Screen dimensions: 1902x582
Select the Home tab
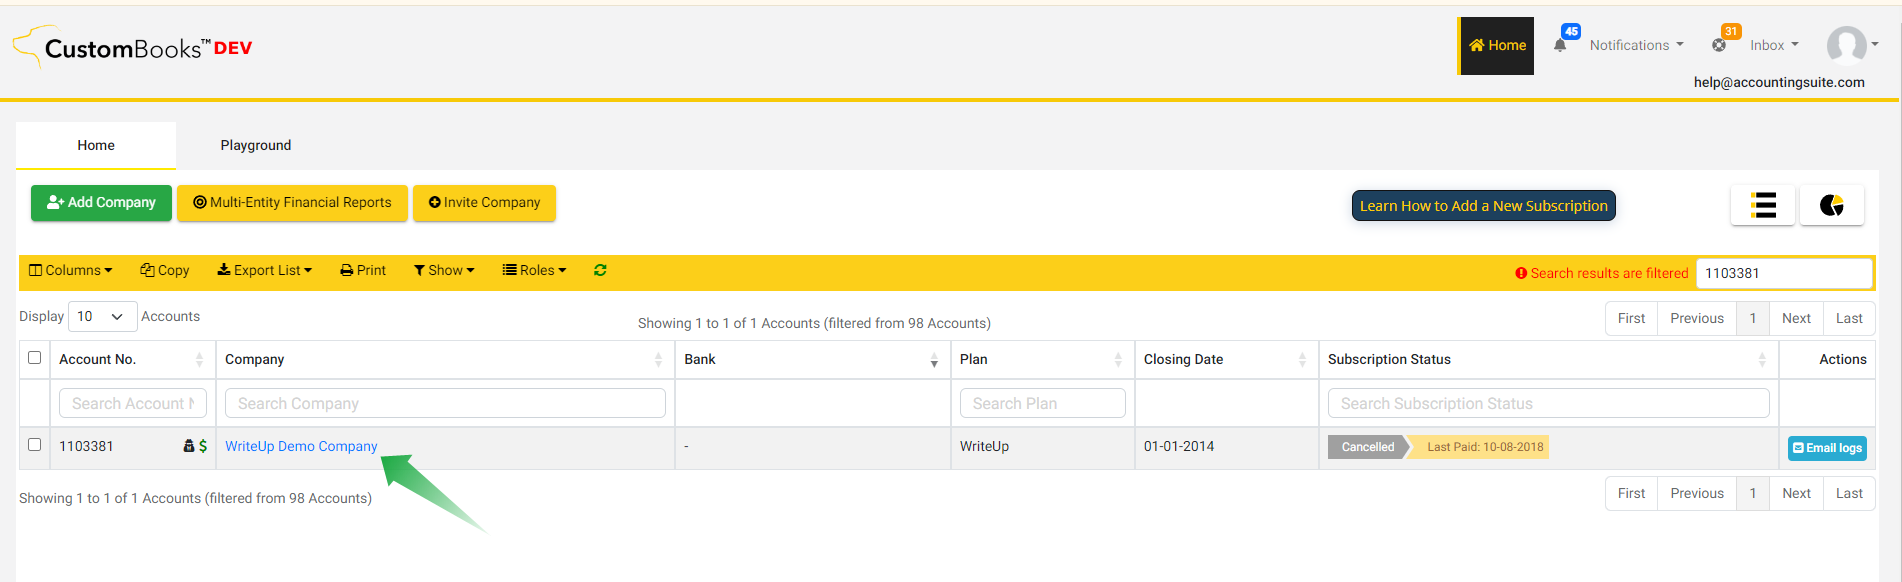[x=96, y=145]
